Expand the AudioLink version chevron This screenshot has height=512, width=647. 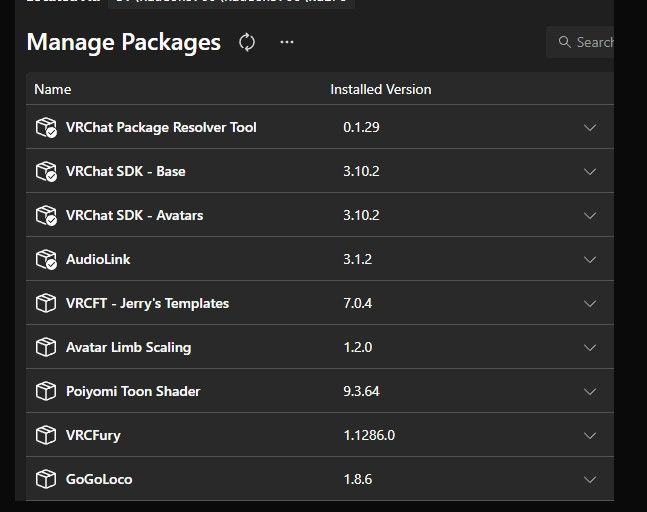(590, 260)
